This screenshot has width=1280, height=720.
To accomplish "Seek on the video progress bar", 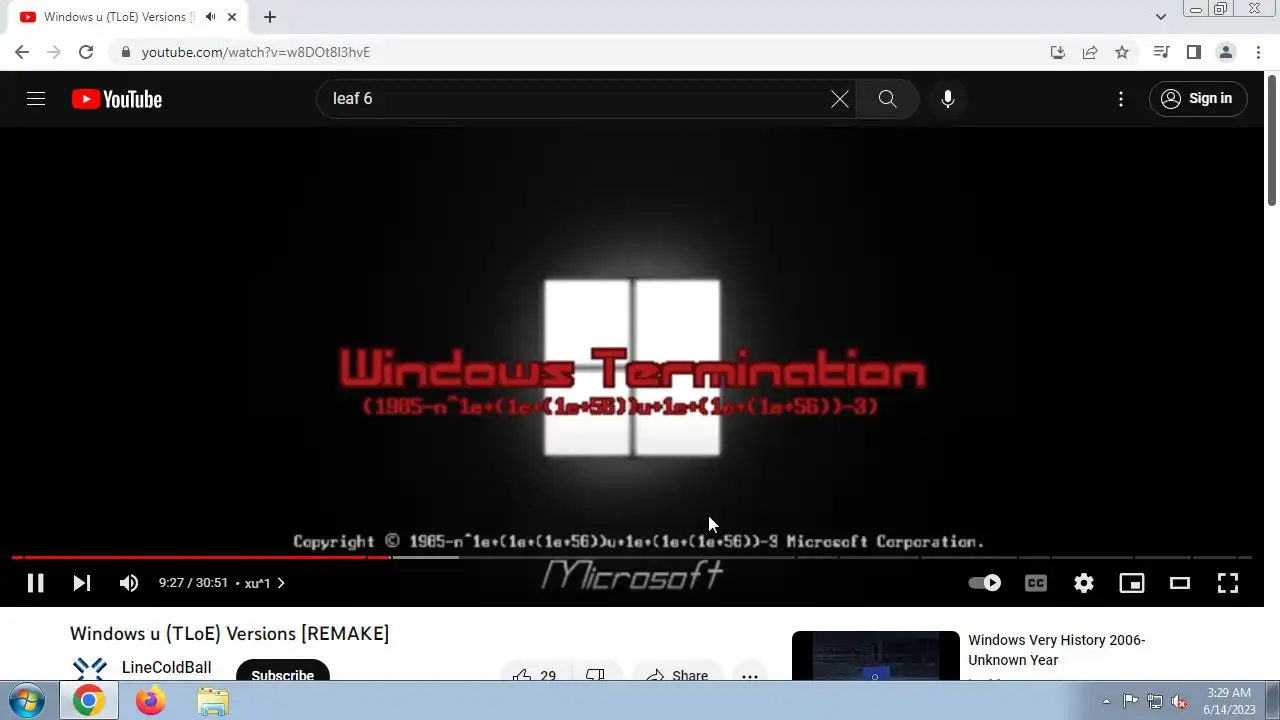I will pos(632,557).
